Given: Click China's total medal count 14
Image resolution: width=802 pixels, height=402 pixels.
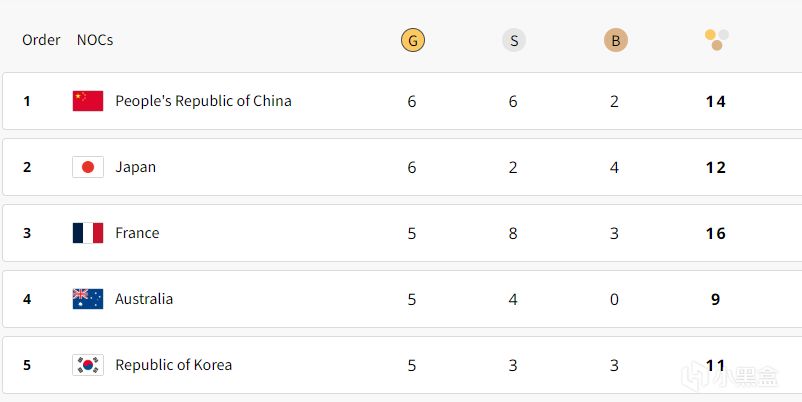Looking at the screenshot, I should pyautogui.click(x=716, y=101).
